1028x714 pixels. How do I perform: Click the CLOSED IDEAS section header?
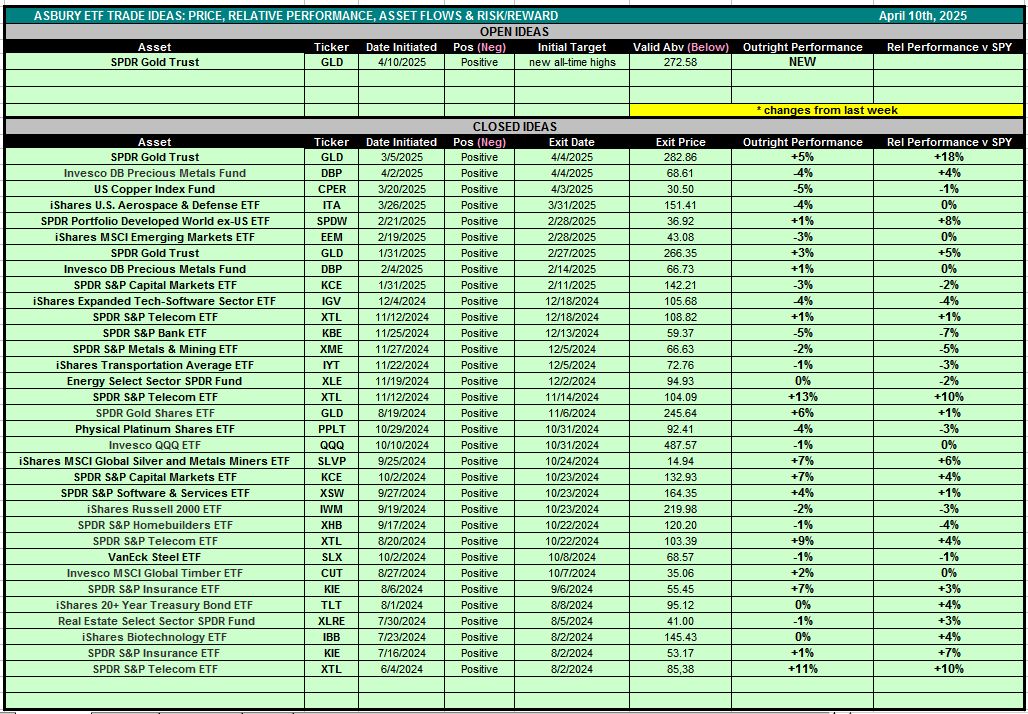click(513, 127)
